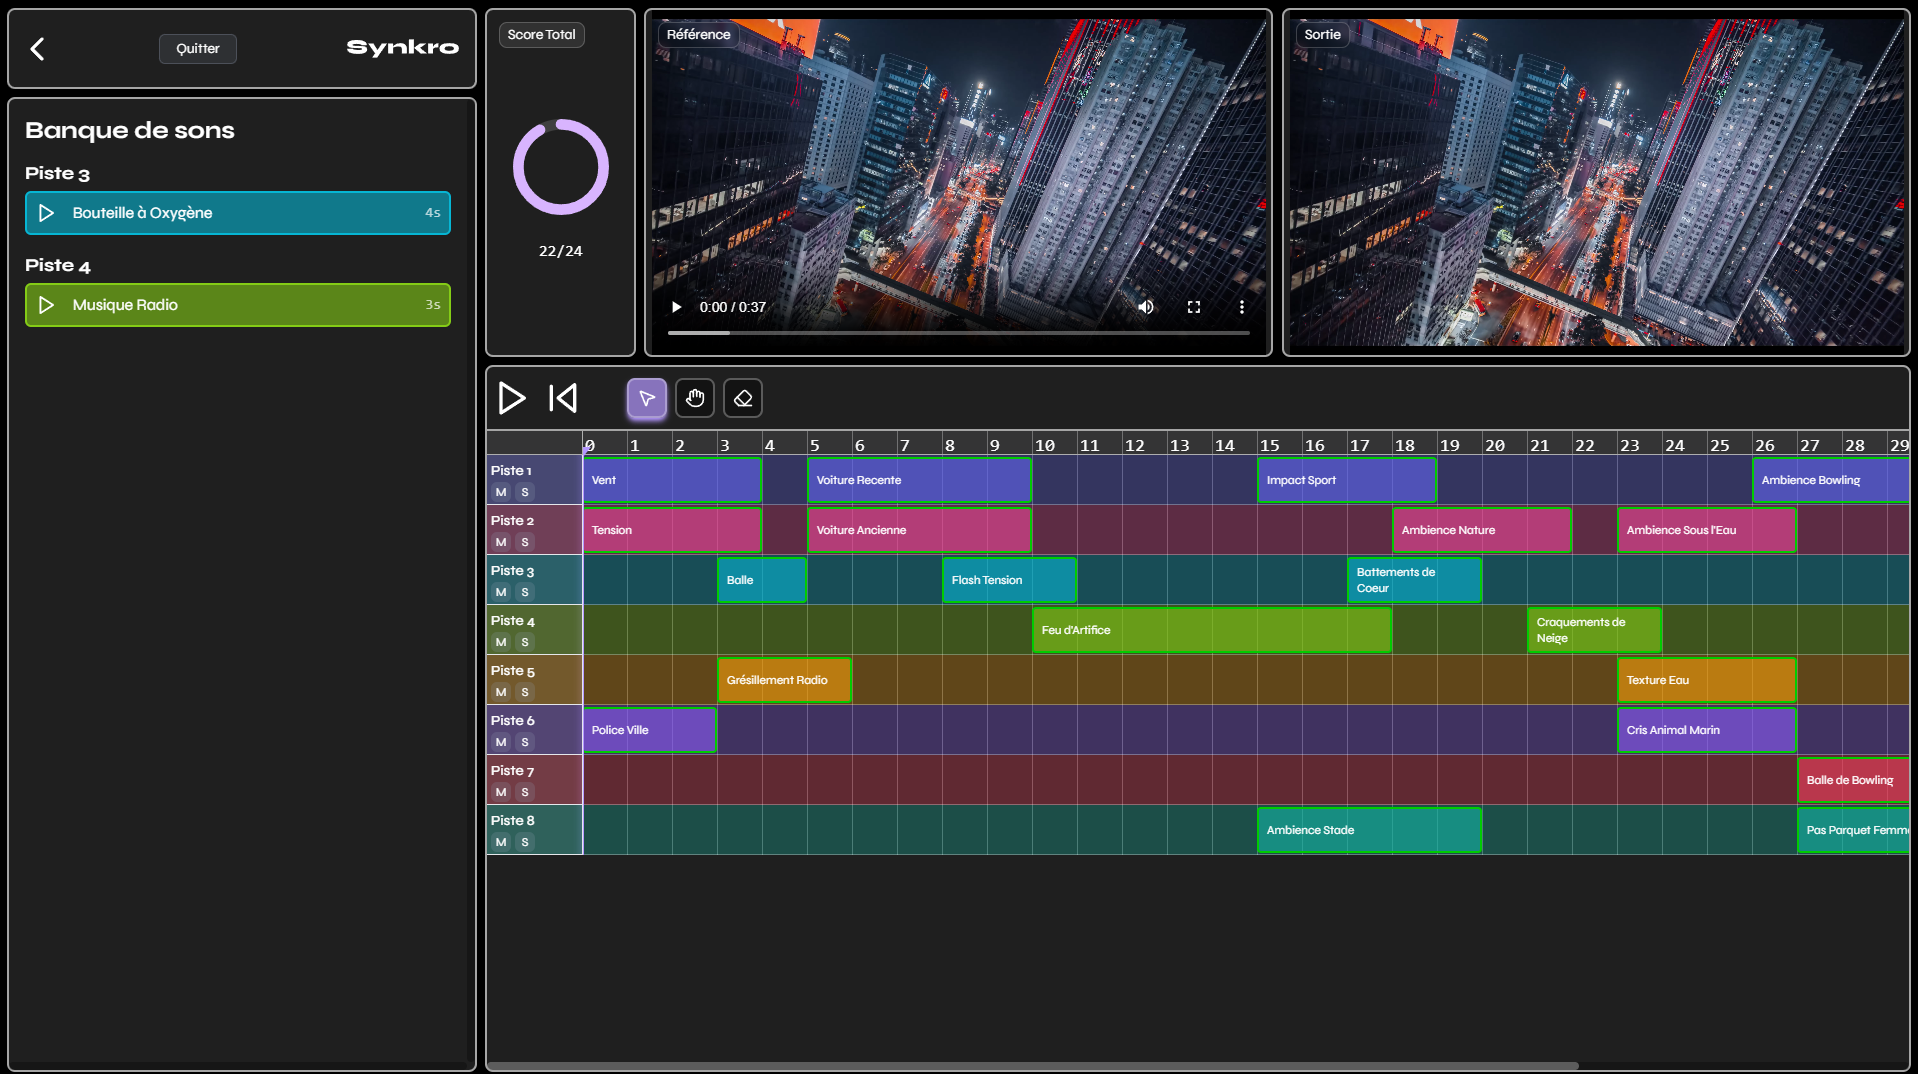Viewport: 1918px width, 1074px height.
Task: Select the Texture Eau clip
Action: tap(1707, 680)
